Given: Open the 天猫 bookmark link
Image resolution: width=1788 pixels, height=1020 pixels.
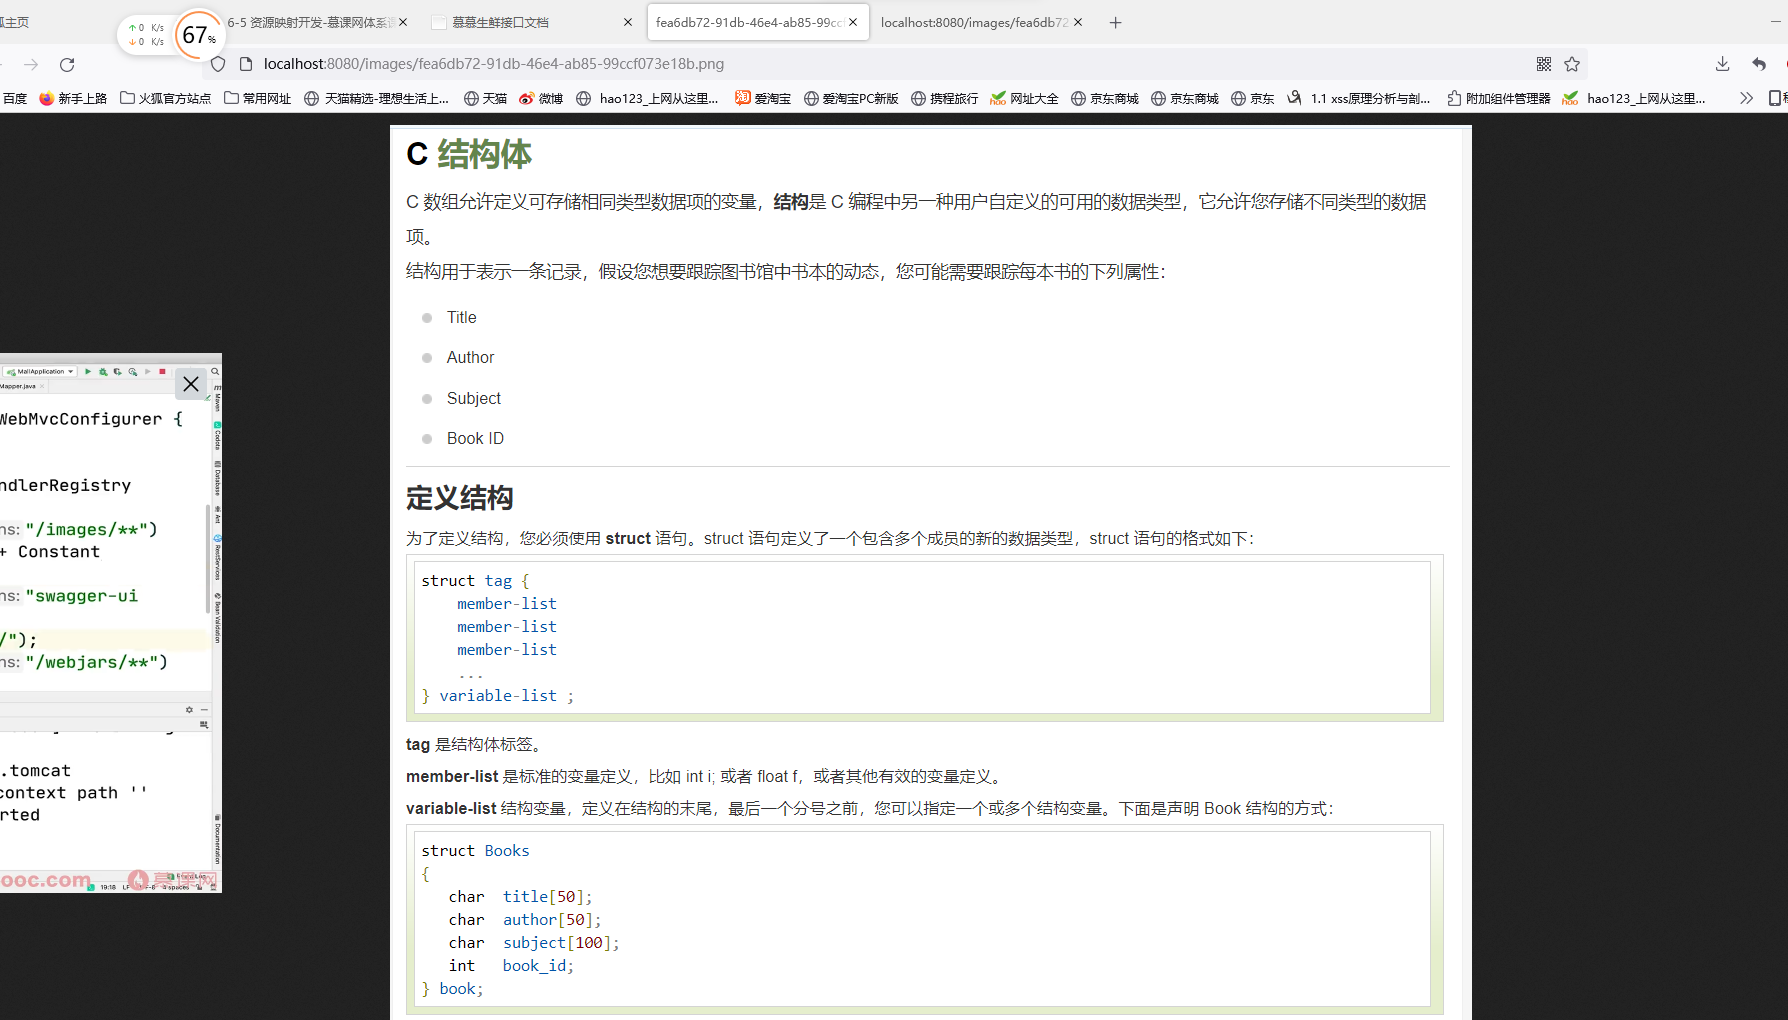Looking at the screenshot, I should click(486, 98).
